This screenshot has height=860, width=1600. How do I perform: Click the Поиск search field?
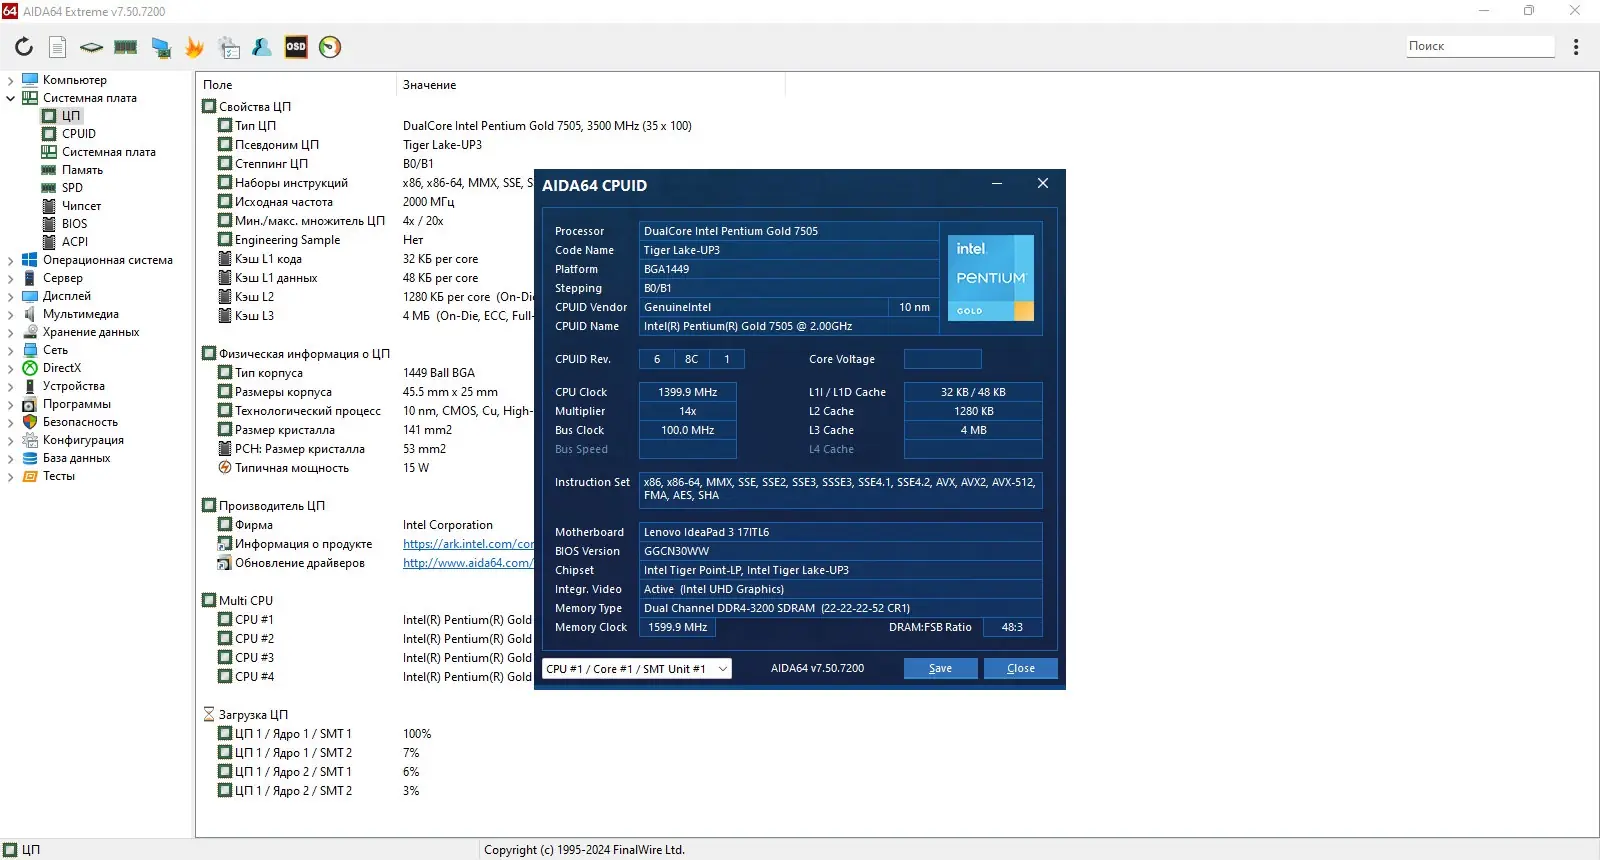pos(1479,46)
